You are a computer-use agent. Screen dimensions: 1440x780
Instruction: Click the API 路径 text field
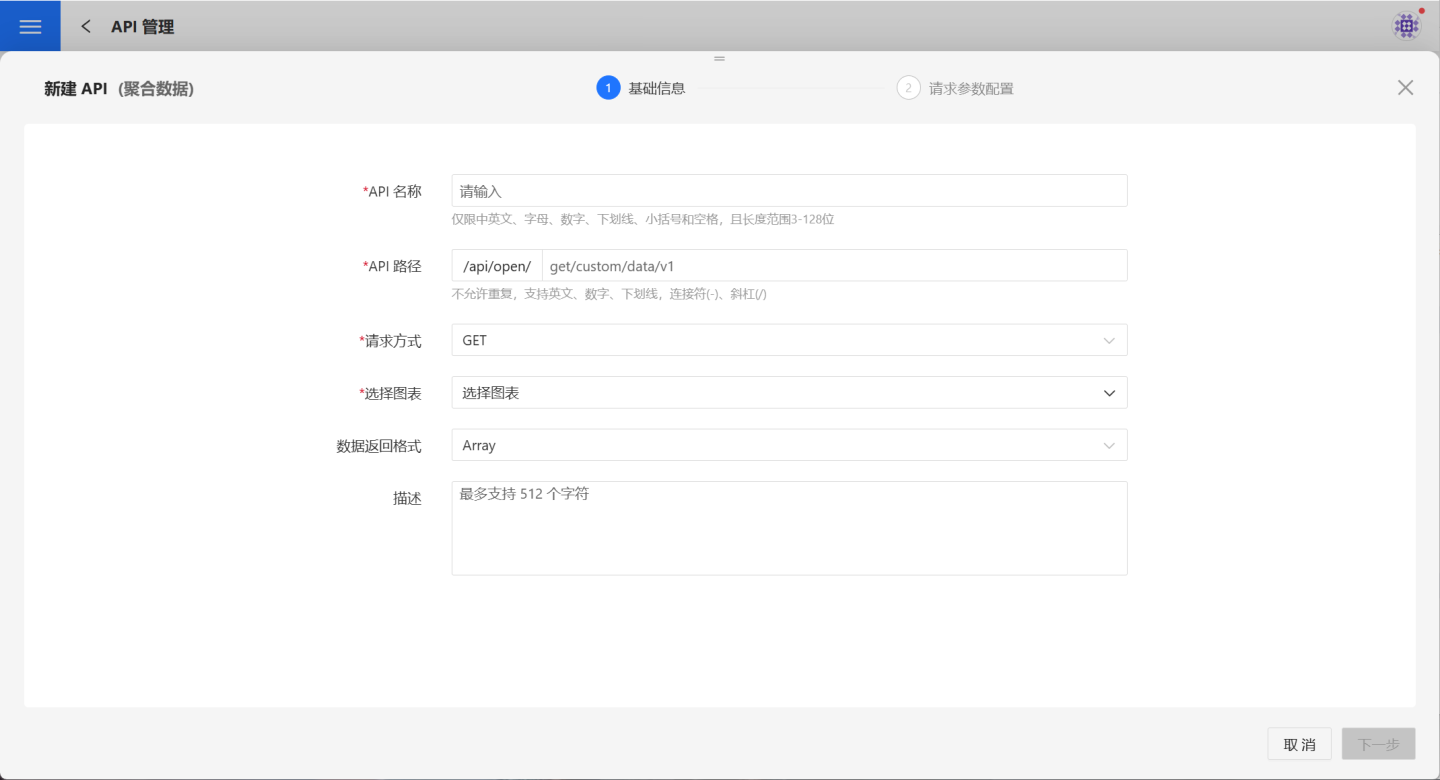point(833,266)
